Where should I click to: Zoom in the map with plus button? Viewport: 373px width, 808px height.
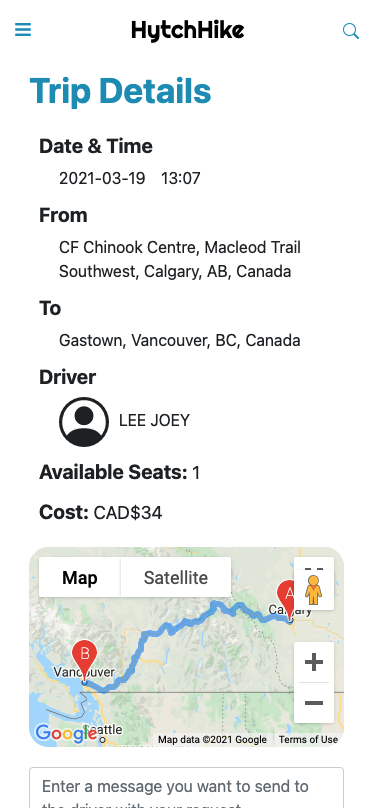[314, 662]
